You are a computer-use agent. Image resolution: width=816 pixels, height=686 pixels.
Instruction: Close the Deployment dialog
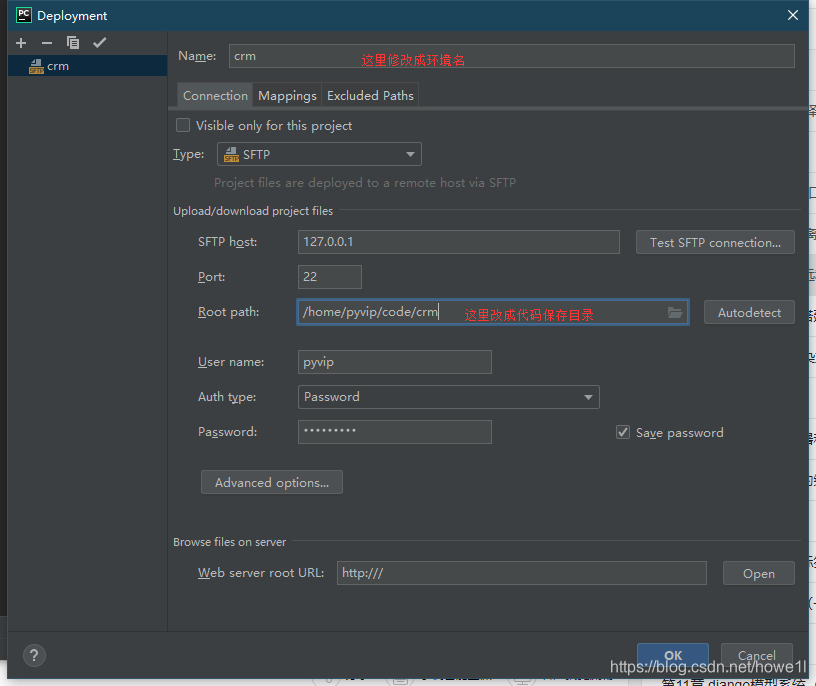pos(793,15)
